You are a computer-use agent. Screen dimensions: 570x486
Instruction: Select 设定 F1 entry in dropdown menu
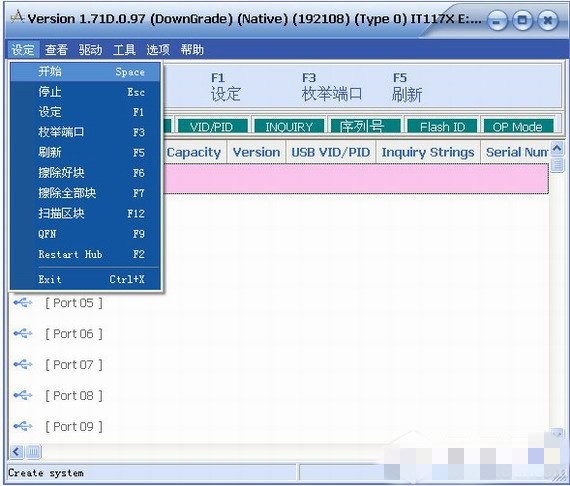click(x=85, y=112)
